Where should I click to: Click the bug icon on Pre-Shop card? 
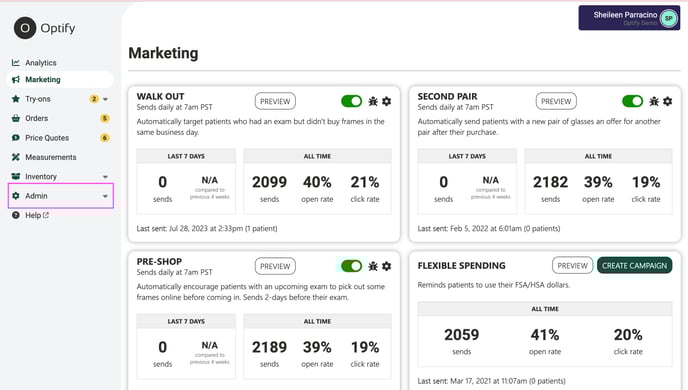373,266
